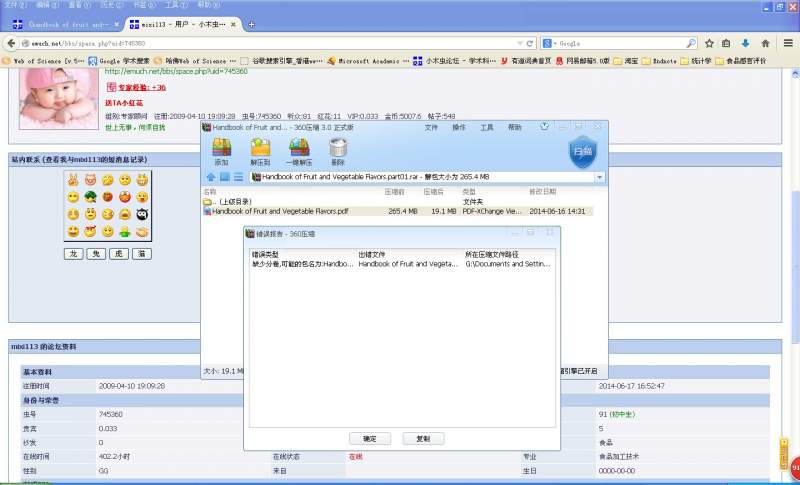The width and height of the screenshot is (800, 485).
Task: Click the 虎 emoticon set button
Action: [x=118, y=254]
